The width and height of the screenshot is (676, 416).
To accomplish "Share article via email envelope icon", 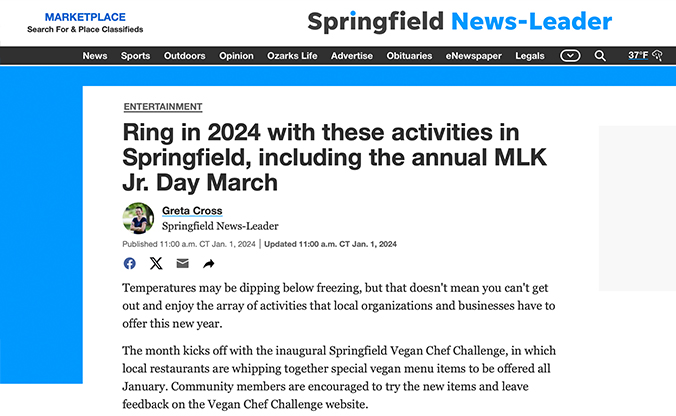I will (182, 264).
